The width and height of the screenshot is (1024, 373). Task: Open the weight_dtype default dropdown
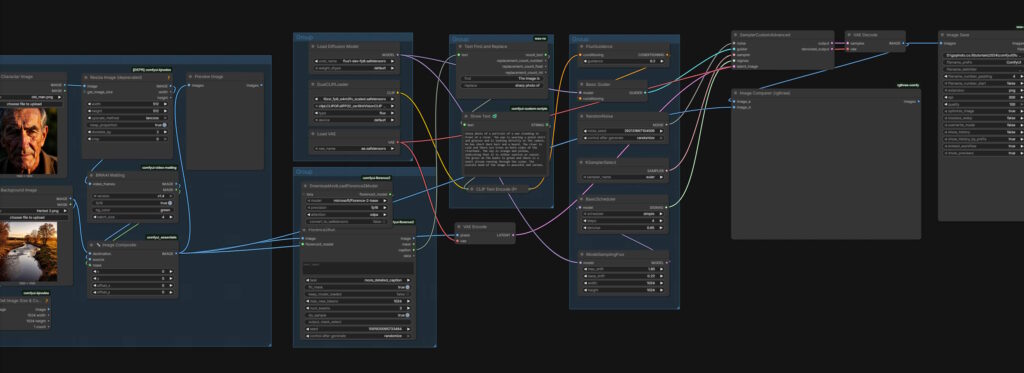pyautogui.click(x=354, y=67)
